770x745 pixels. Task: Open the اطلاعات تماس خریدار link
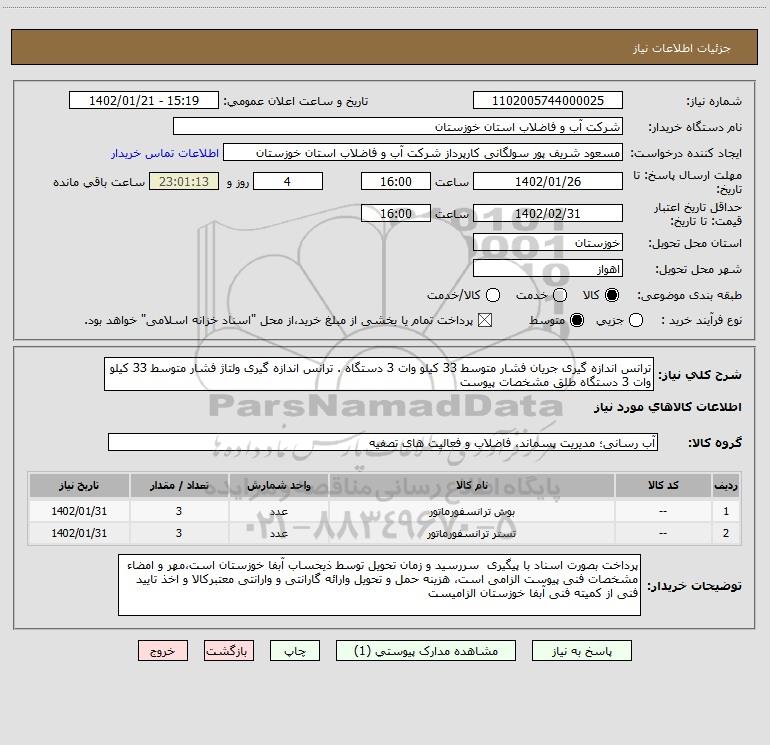(x=165, y=153)
